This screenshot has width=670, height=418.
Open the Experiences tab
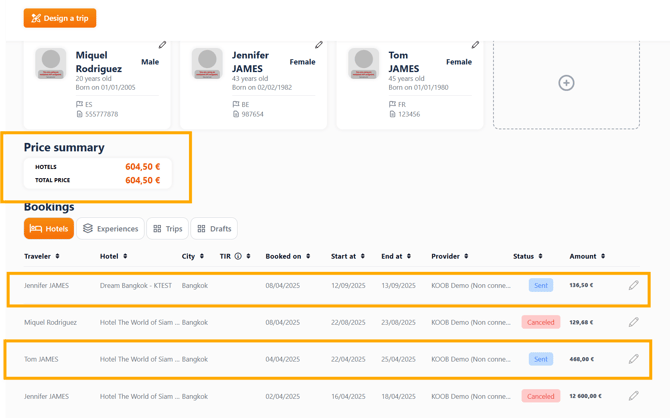pyautogui.click(x=111, y=229)
